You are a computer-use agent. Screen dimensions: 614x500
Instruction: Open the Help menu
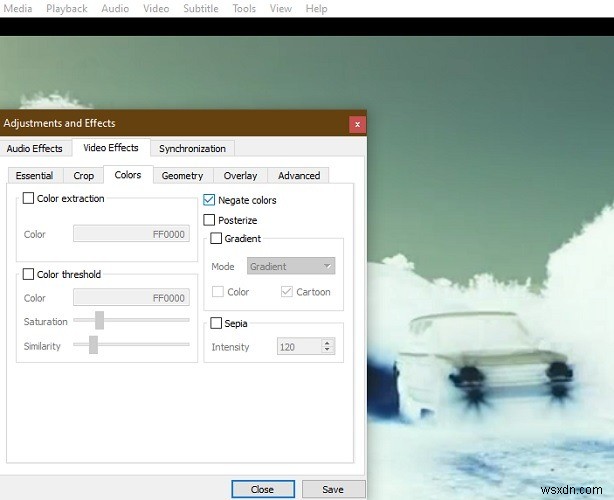[316, 8]
